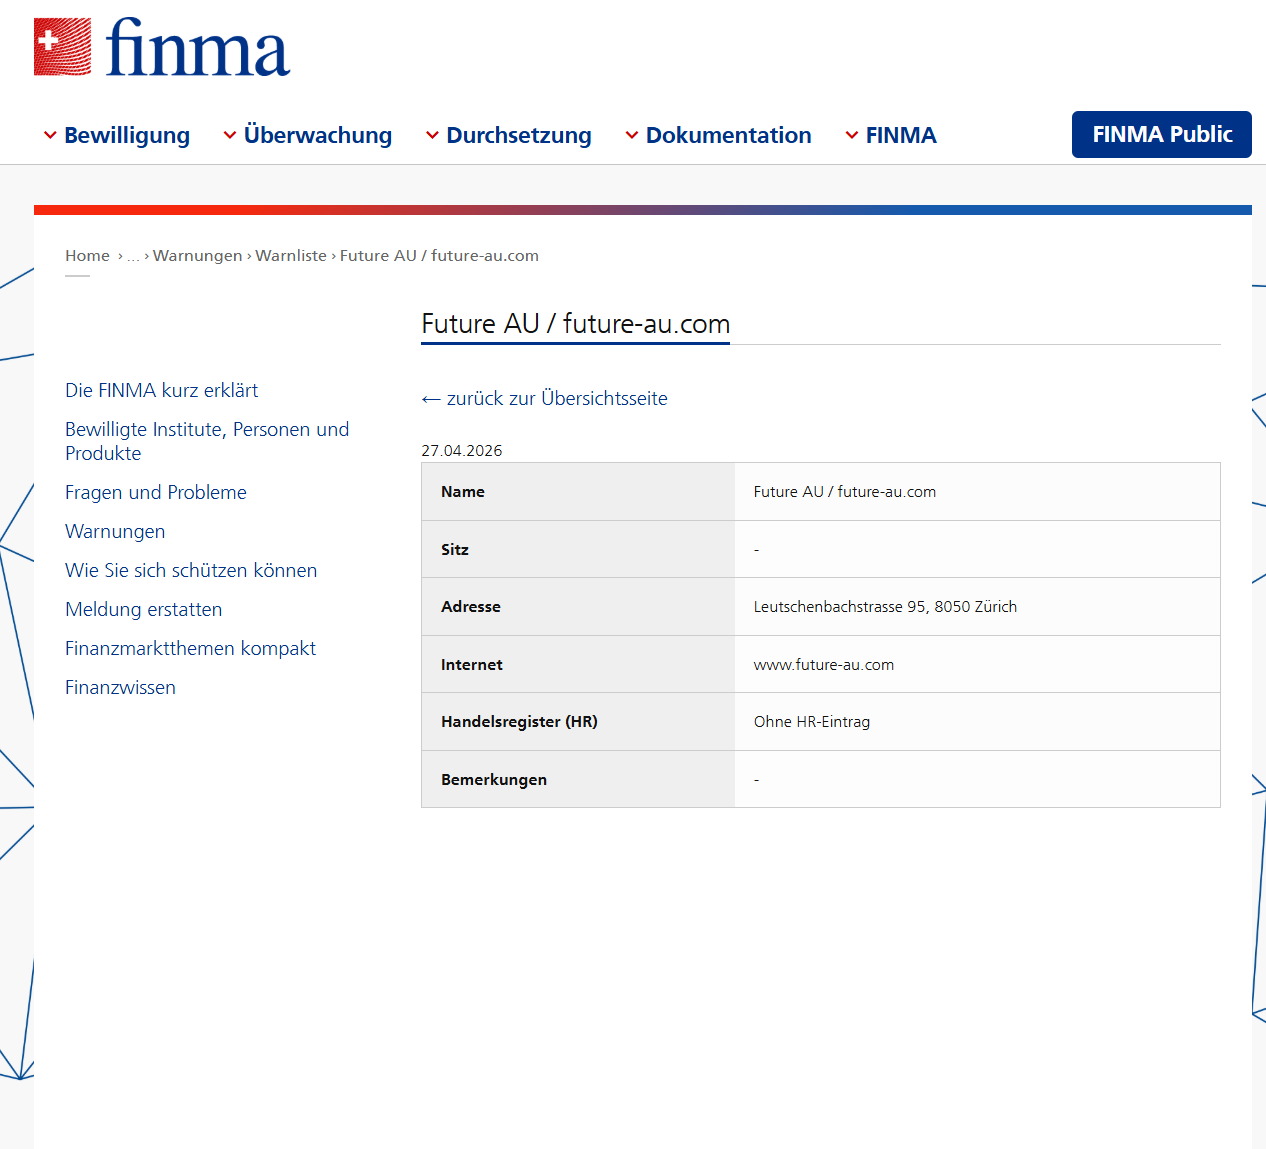This screenshot has height=1149, width=1266.
Task: Click the FINMA Public button
Action: click(x=1162, y=134)
